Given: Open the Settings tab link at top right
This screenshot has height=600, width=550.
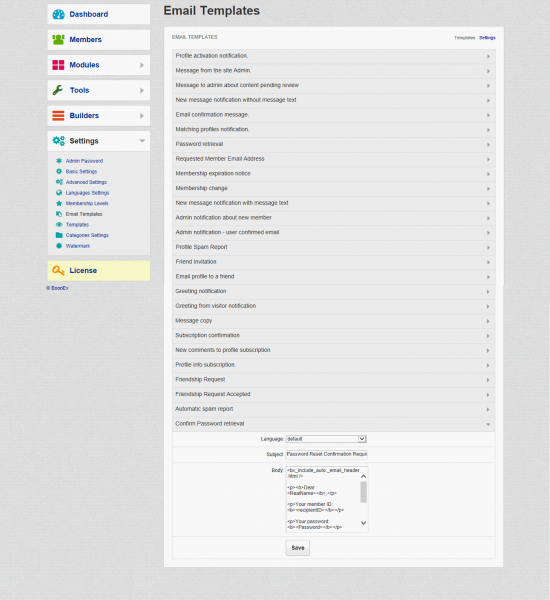Looking at the screenshot, I should point(487,38).
